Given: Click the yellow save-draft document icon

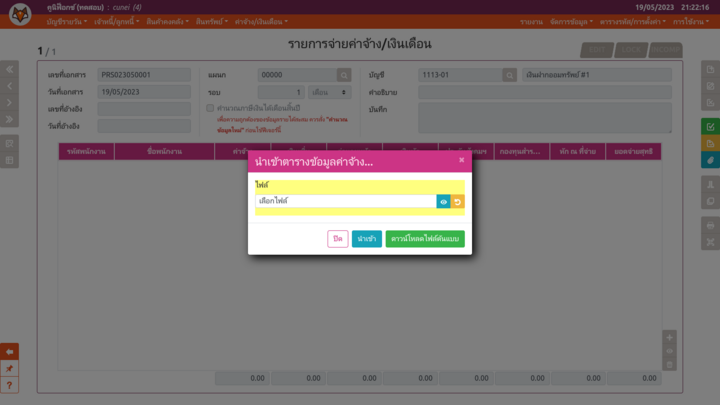Looking at the screenshot, I should [x=710, y=143].
